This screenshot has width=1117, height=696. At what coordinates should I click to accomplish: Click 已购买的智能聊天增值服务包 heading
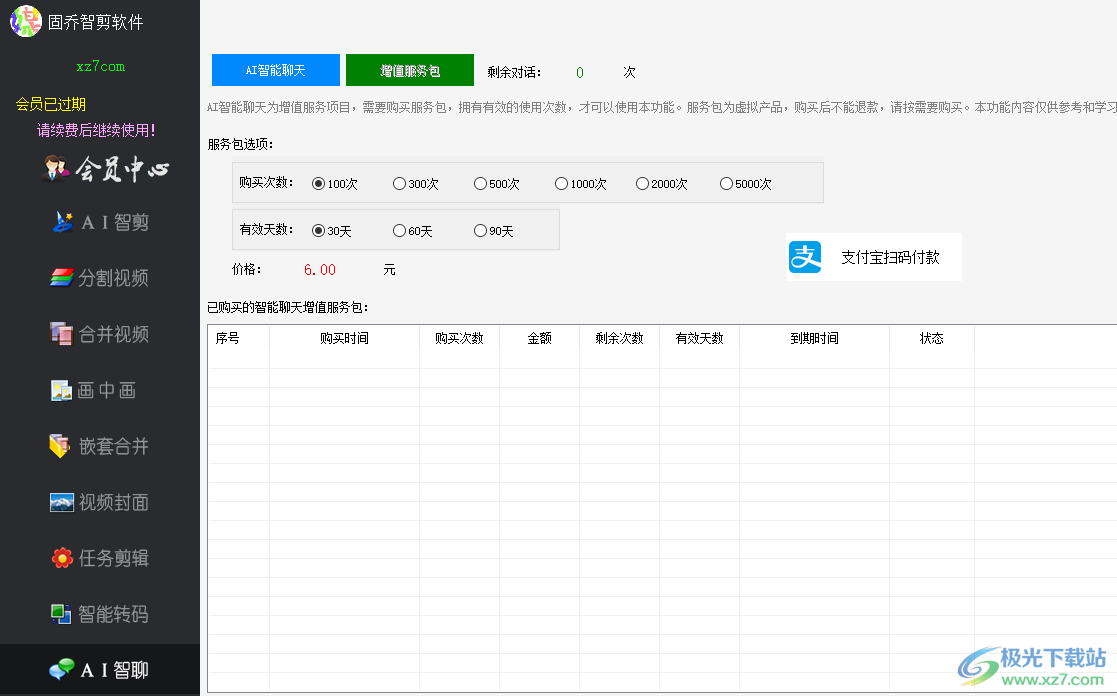click(288, 308)
